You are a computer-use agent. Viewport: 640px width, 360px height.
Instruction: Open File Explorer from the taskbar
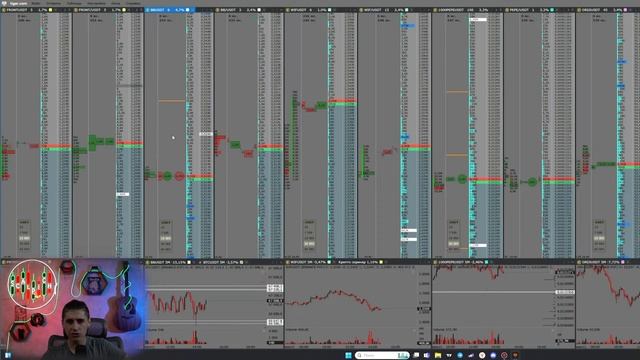click(438, 356)
